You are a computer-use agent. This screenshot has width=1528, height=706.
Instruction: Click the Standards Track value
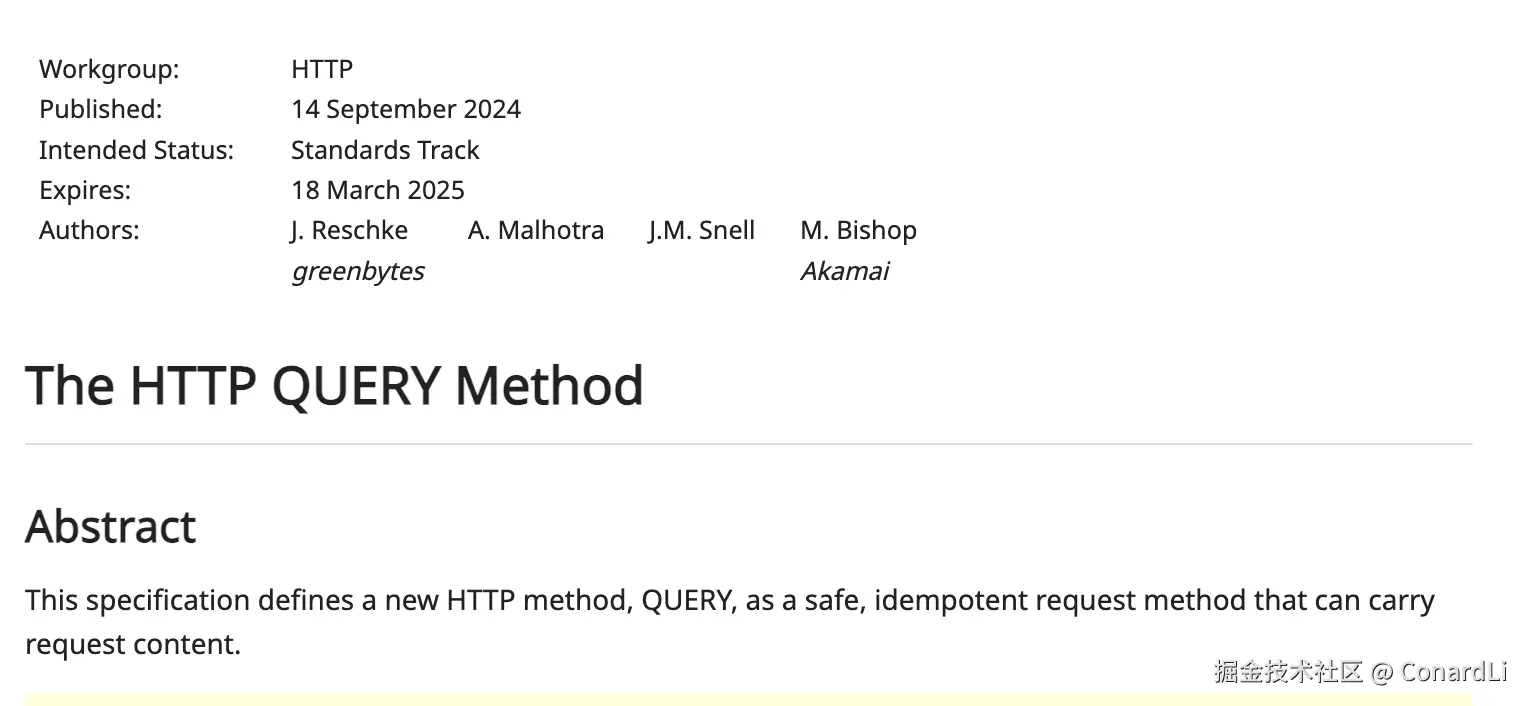tap(385, 150)
